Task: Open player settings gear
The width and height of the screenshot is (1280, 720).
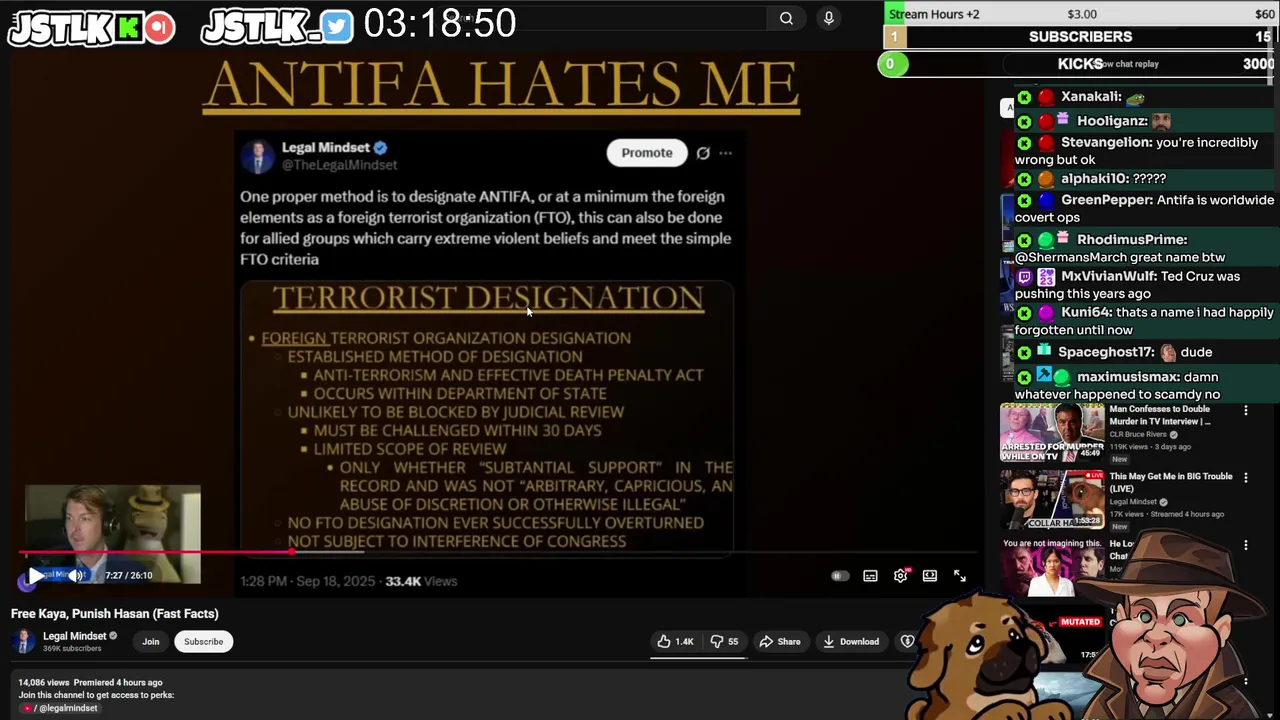Action: [901, 576]
